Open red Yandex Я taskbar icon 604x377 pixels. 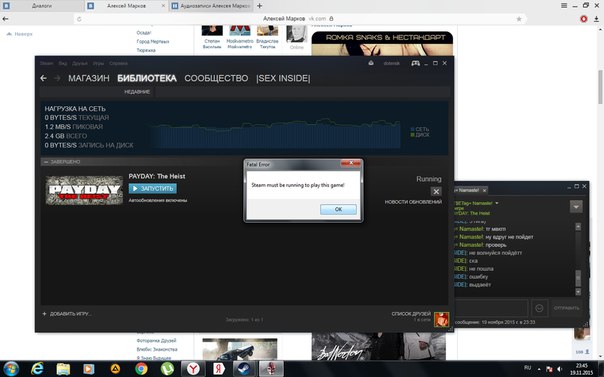219,369
